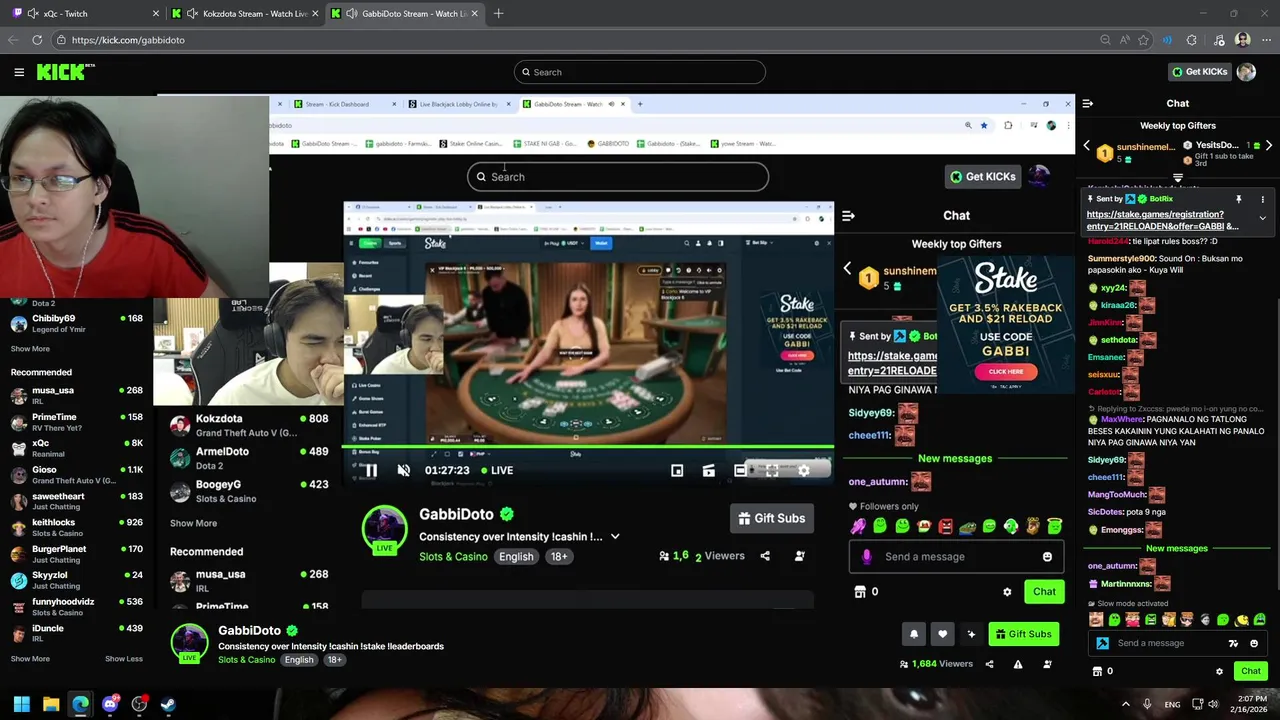Open the Kick hamburger sidebar menu
Viewport: 1280px width, 720px height.
pyautogui.click(x=19, y=72)
